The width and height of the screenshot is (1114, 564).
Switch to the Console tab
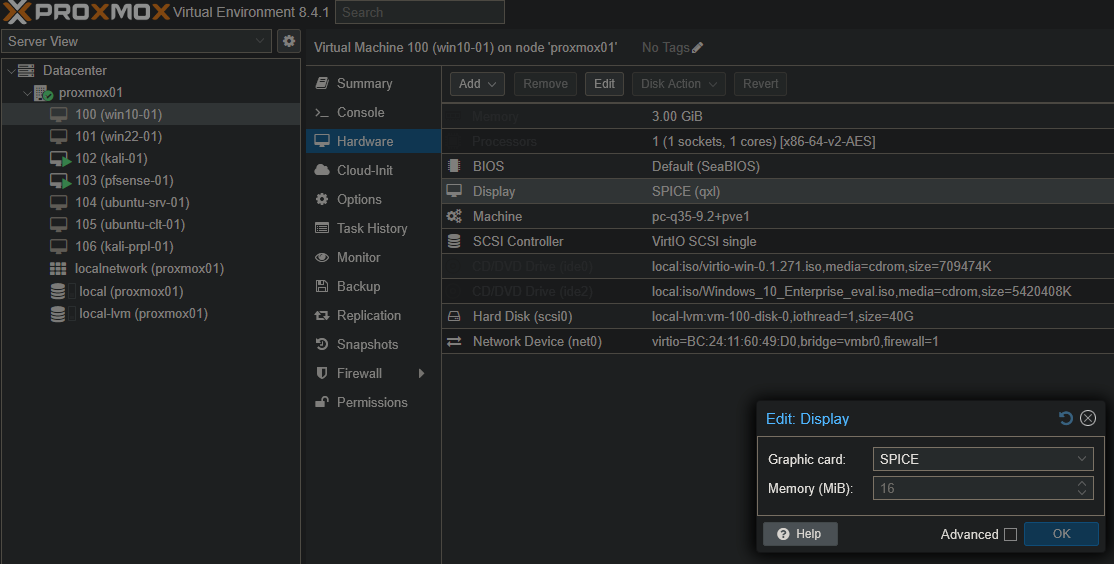click(x=360, y=112)
